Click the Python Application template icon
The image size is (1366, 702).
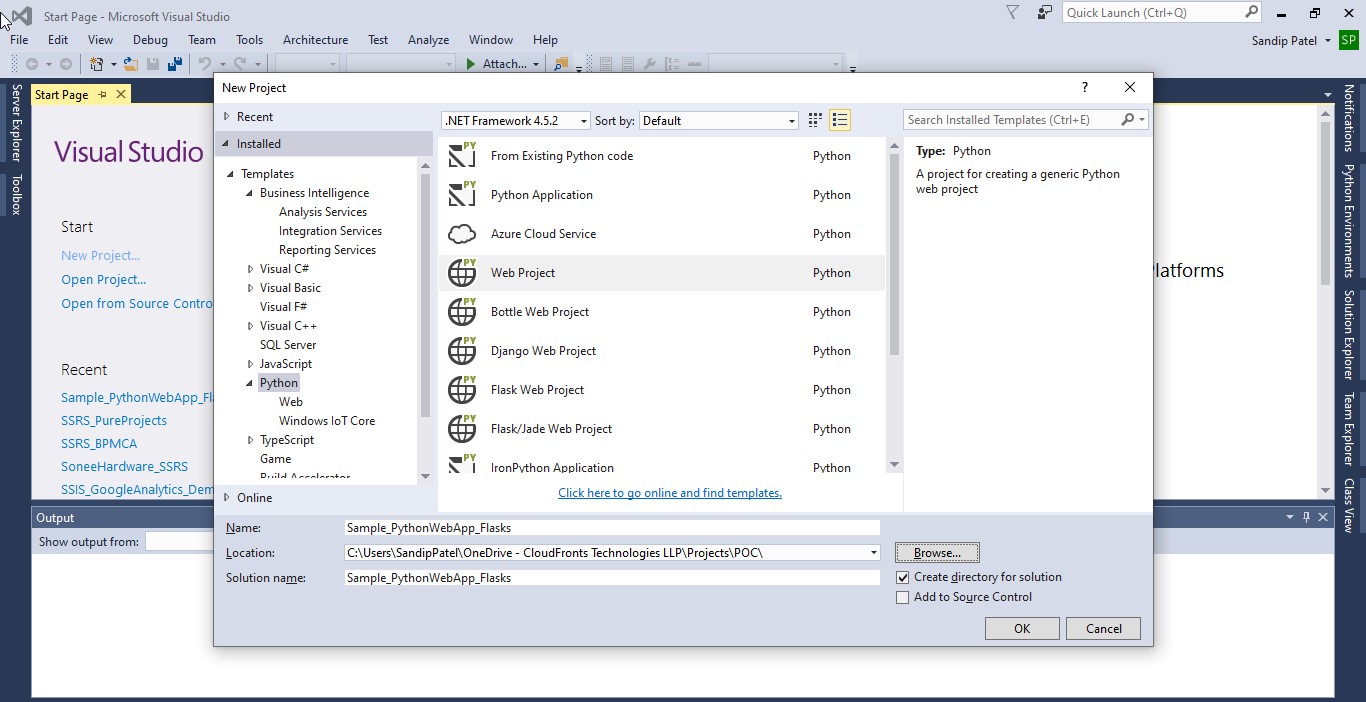pyautogui.click(x=462, y=195)
